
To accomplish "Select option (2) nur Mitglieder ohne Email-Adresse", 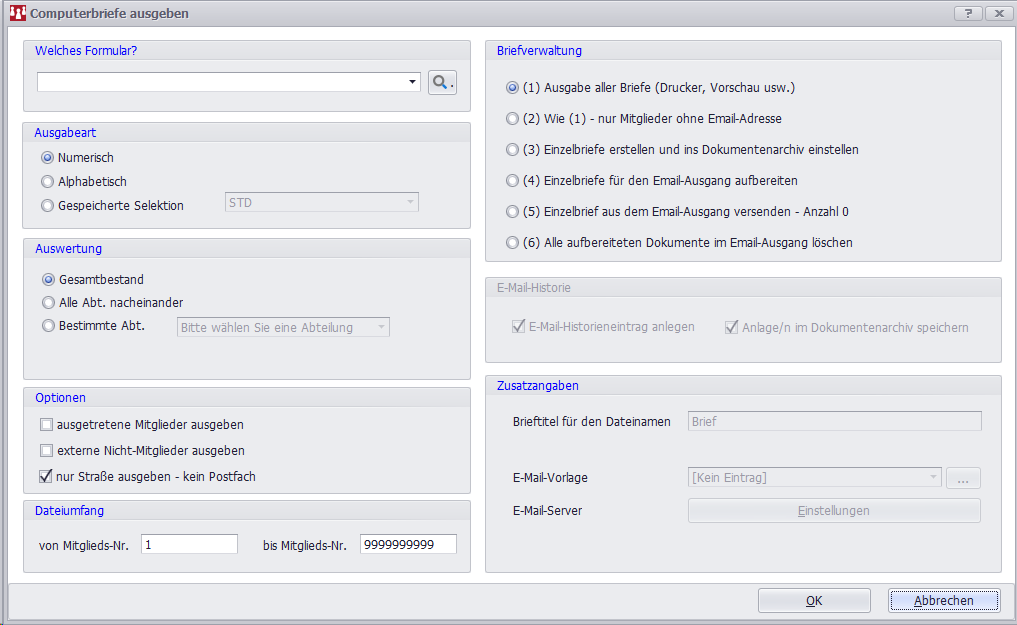I will pos(513,119).
